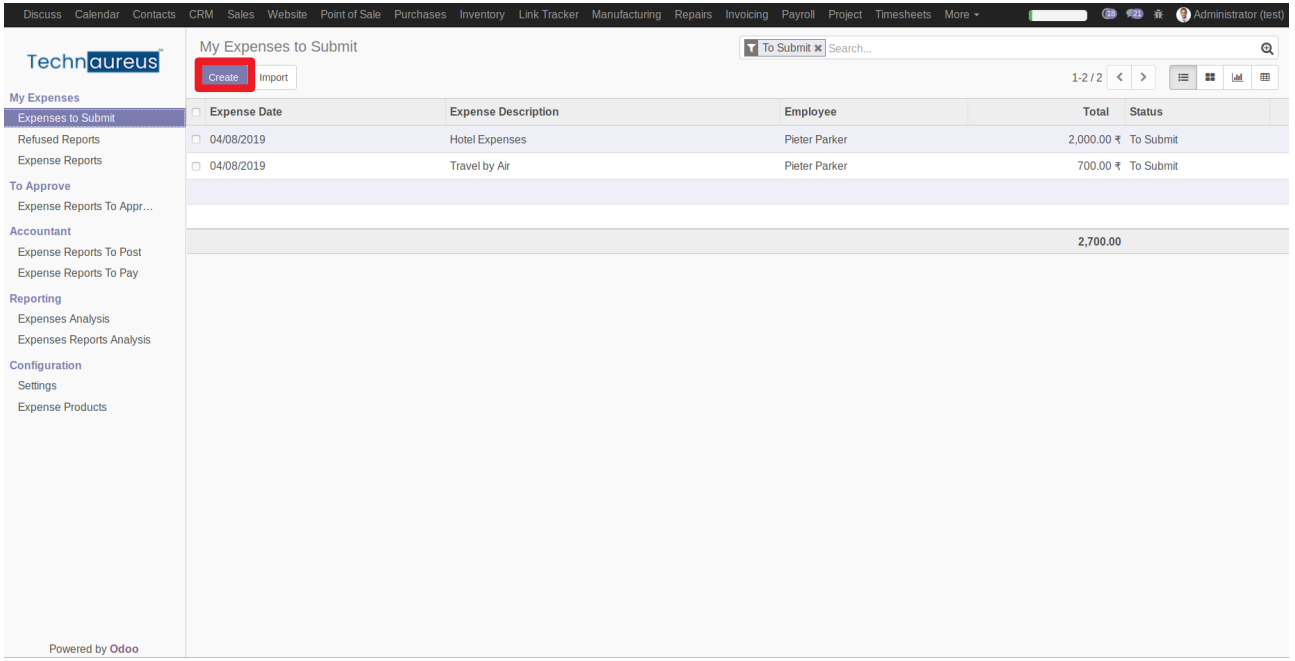The width and height of the screenshot is (1295, 661).
Task: Open Expense Reports To Pay
Action: [78, 273]
